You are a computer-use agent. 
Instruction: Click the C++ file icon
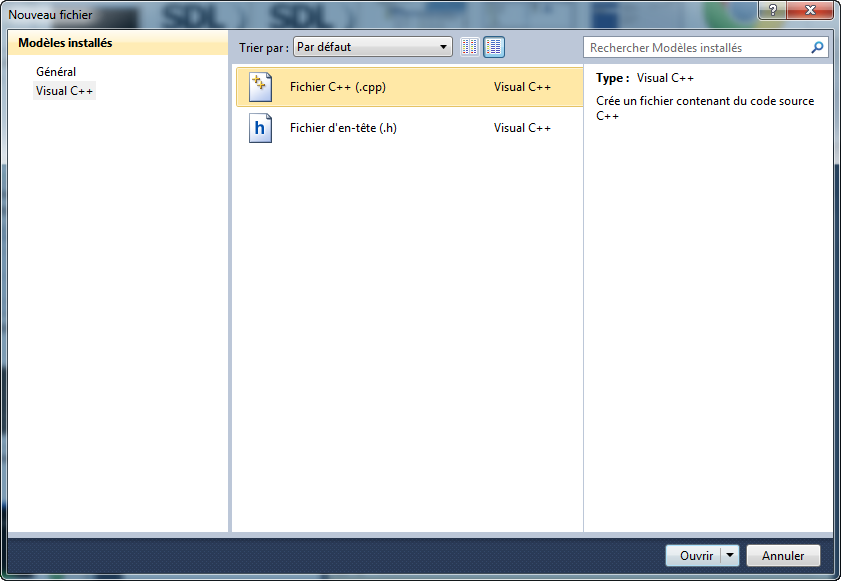pyautogui.click(x=260, y=87)
